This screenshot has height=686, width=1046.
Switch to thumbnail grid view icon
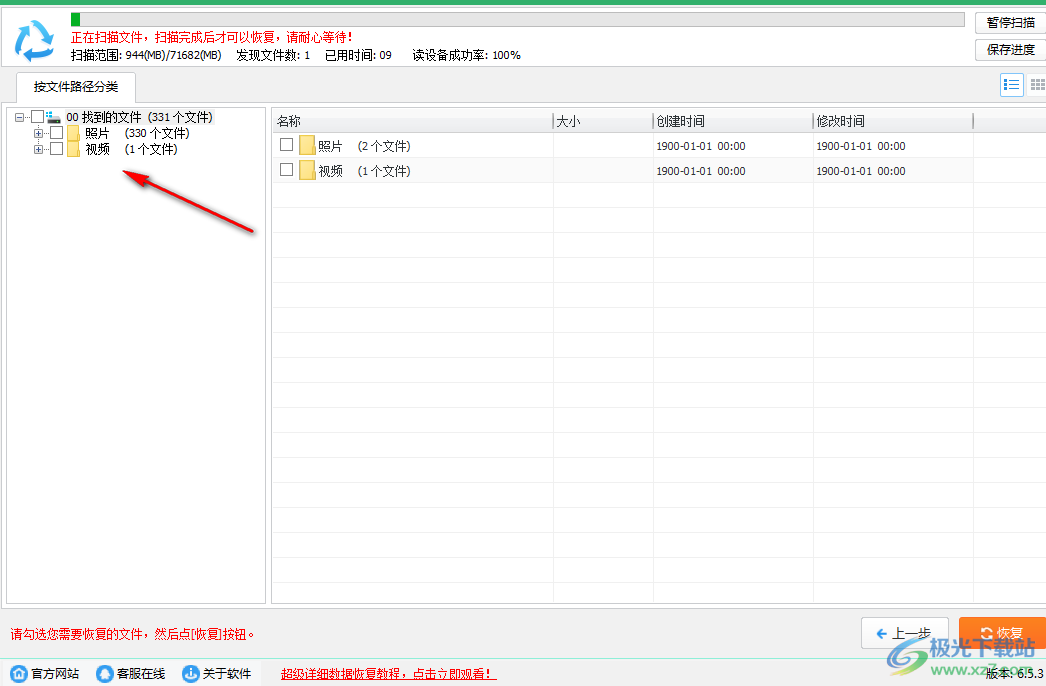tap(1037, 85)
